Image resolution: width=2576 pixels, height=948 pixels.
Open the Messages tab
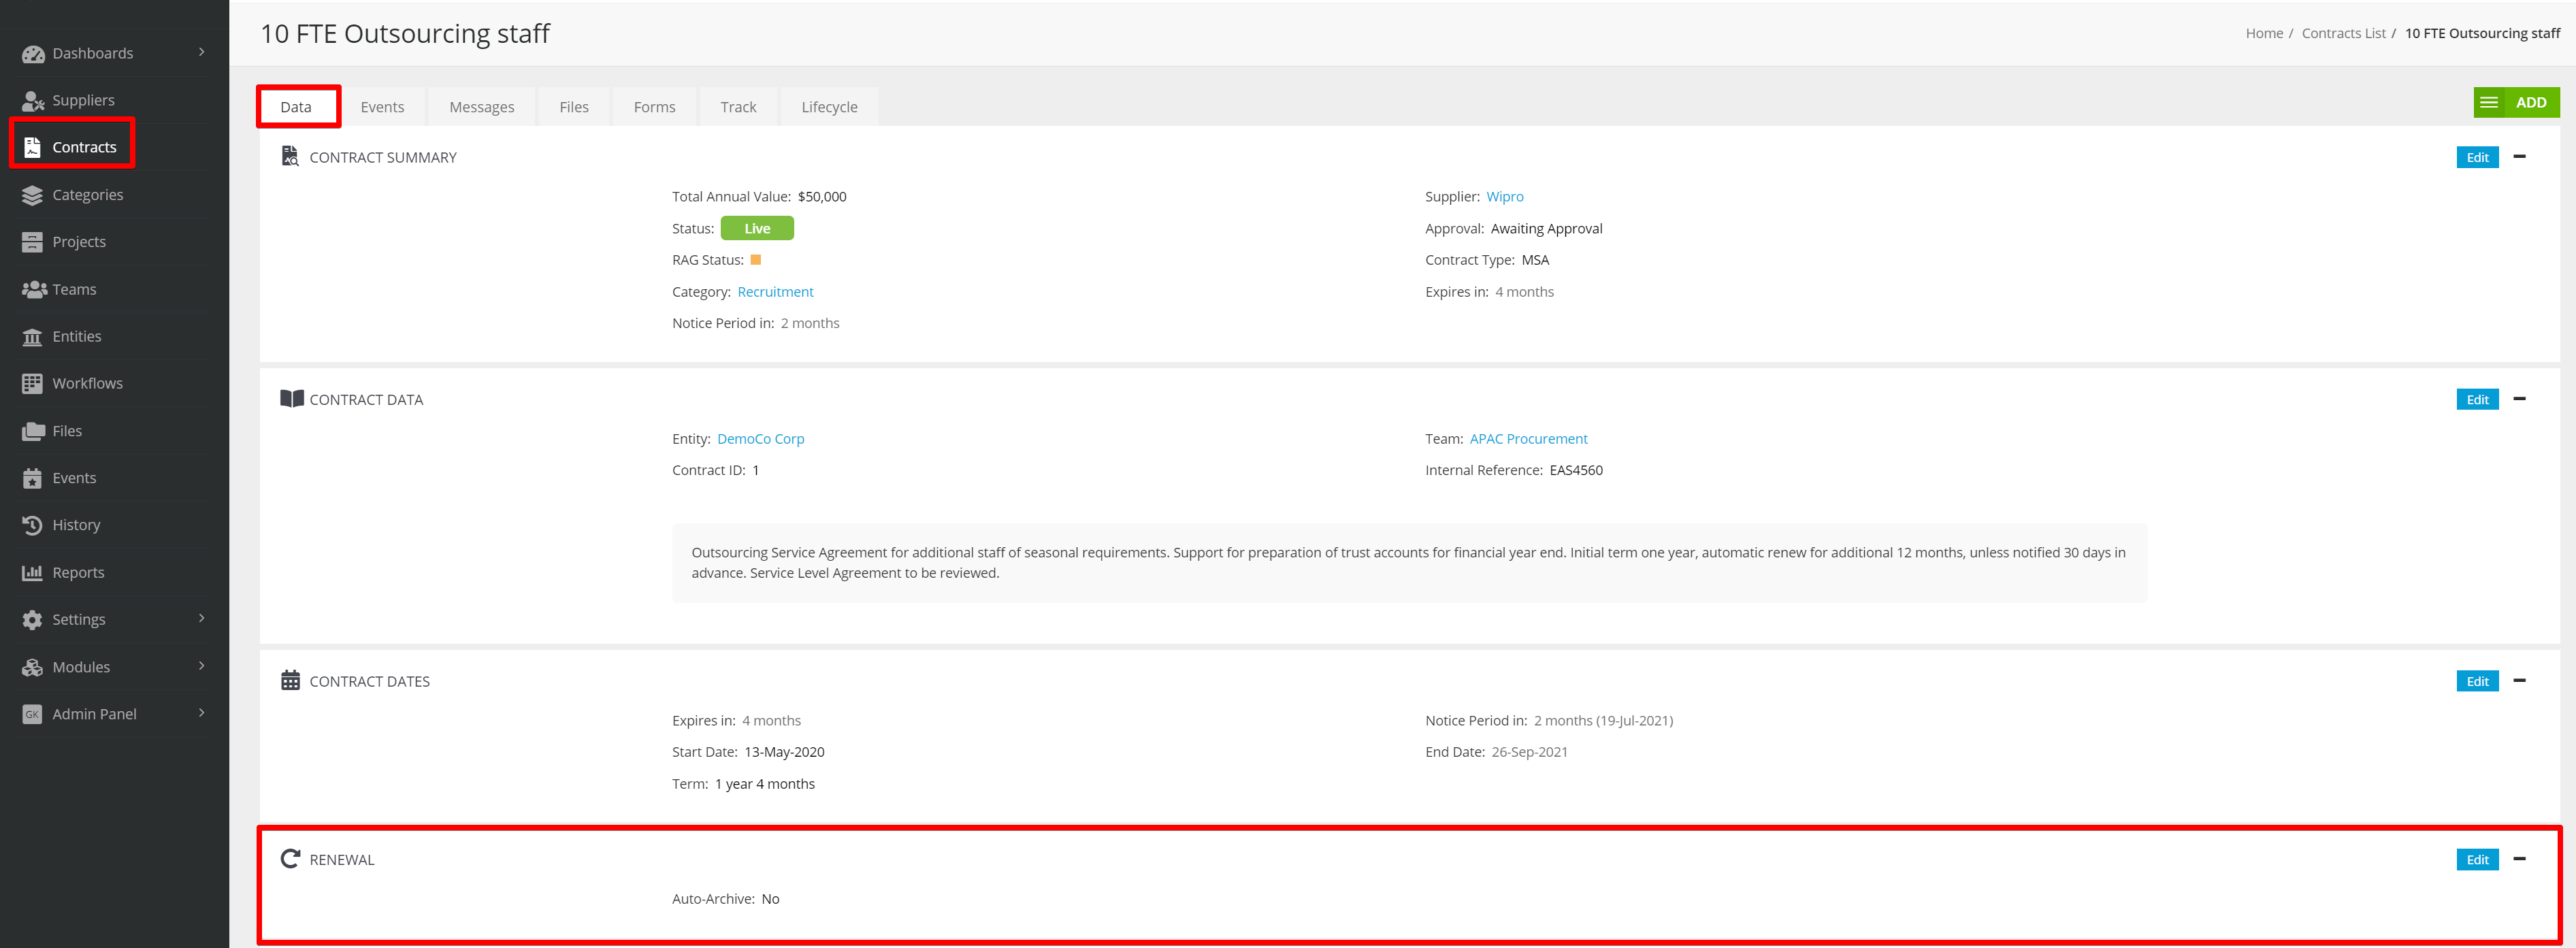pos(482,107)
